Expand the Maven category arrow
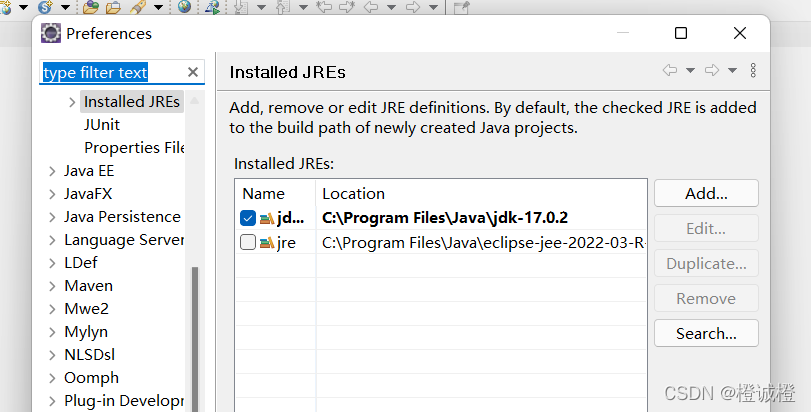The height and width of the screenshot is (412, 811). coord(52,286)
